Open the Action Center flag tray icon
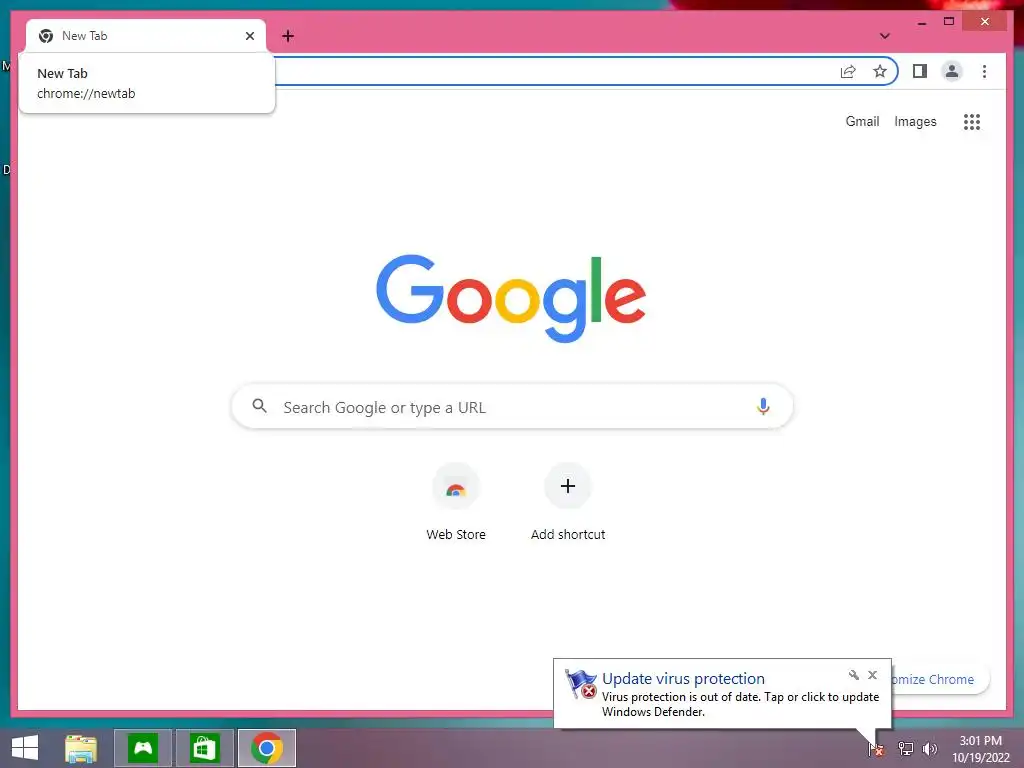This screenshot has height=768, width=1024. coord(876,749)
